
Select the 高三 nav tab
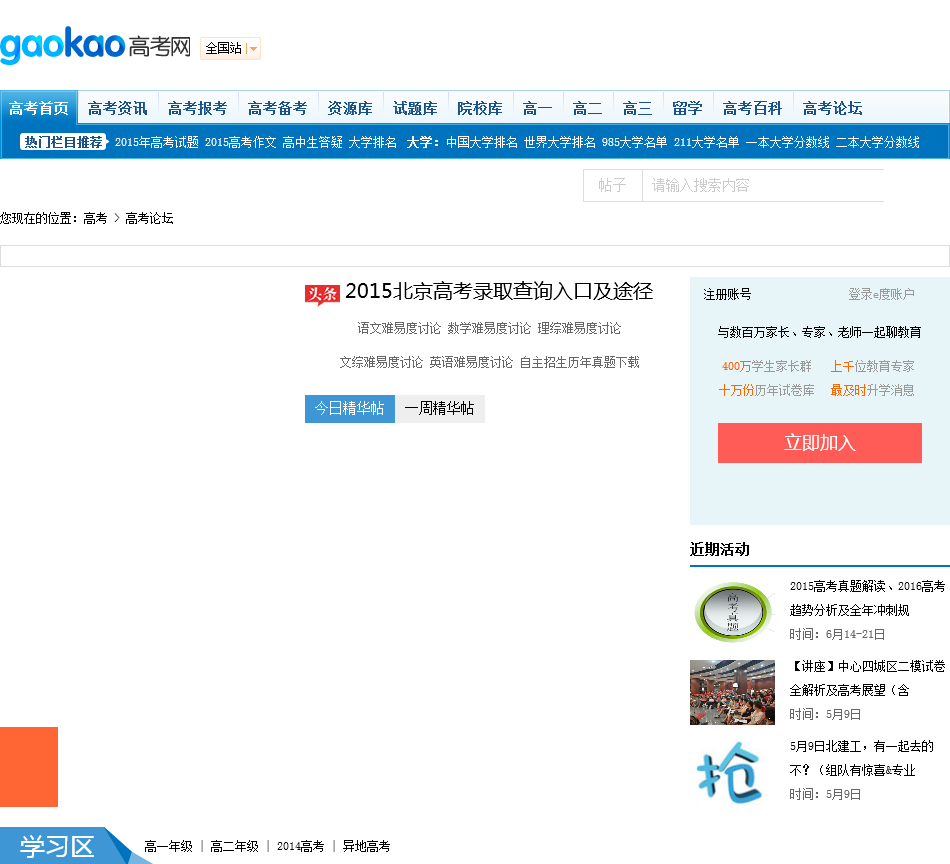point(637,108)
